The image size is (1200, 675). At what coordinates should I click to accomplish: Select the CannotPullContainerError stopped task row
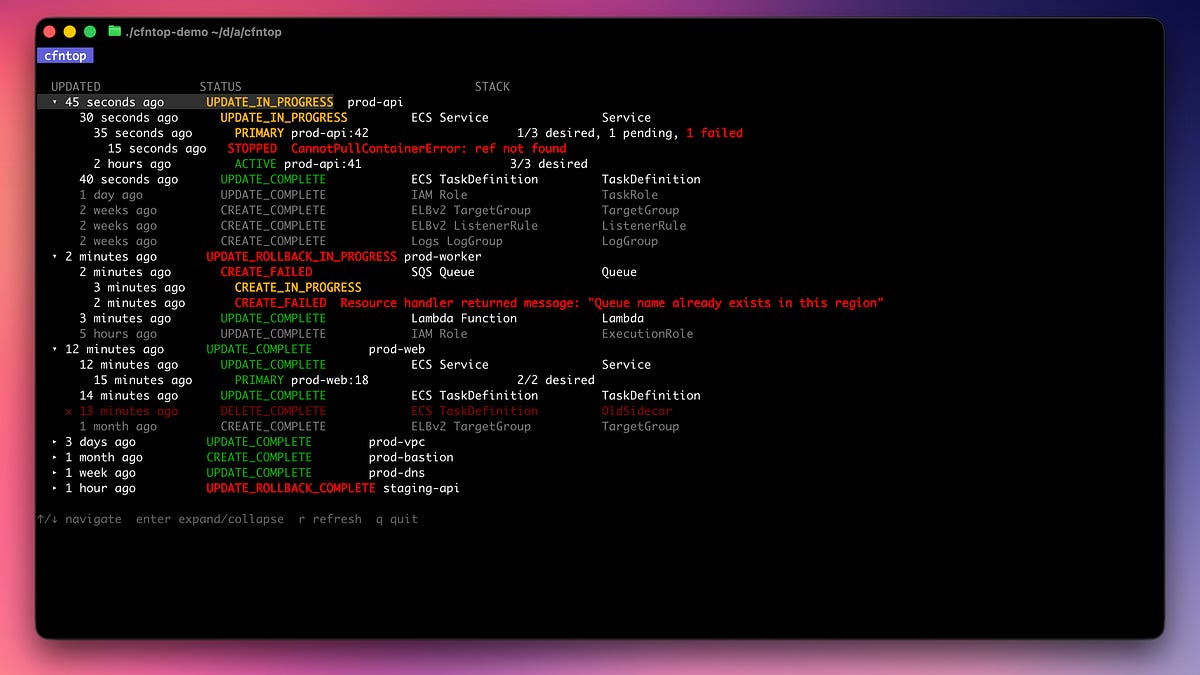click(336, 149)
